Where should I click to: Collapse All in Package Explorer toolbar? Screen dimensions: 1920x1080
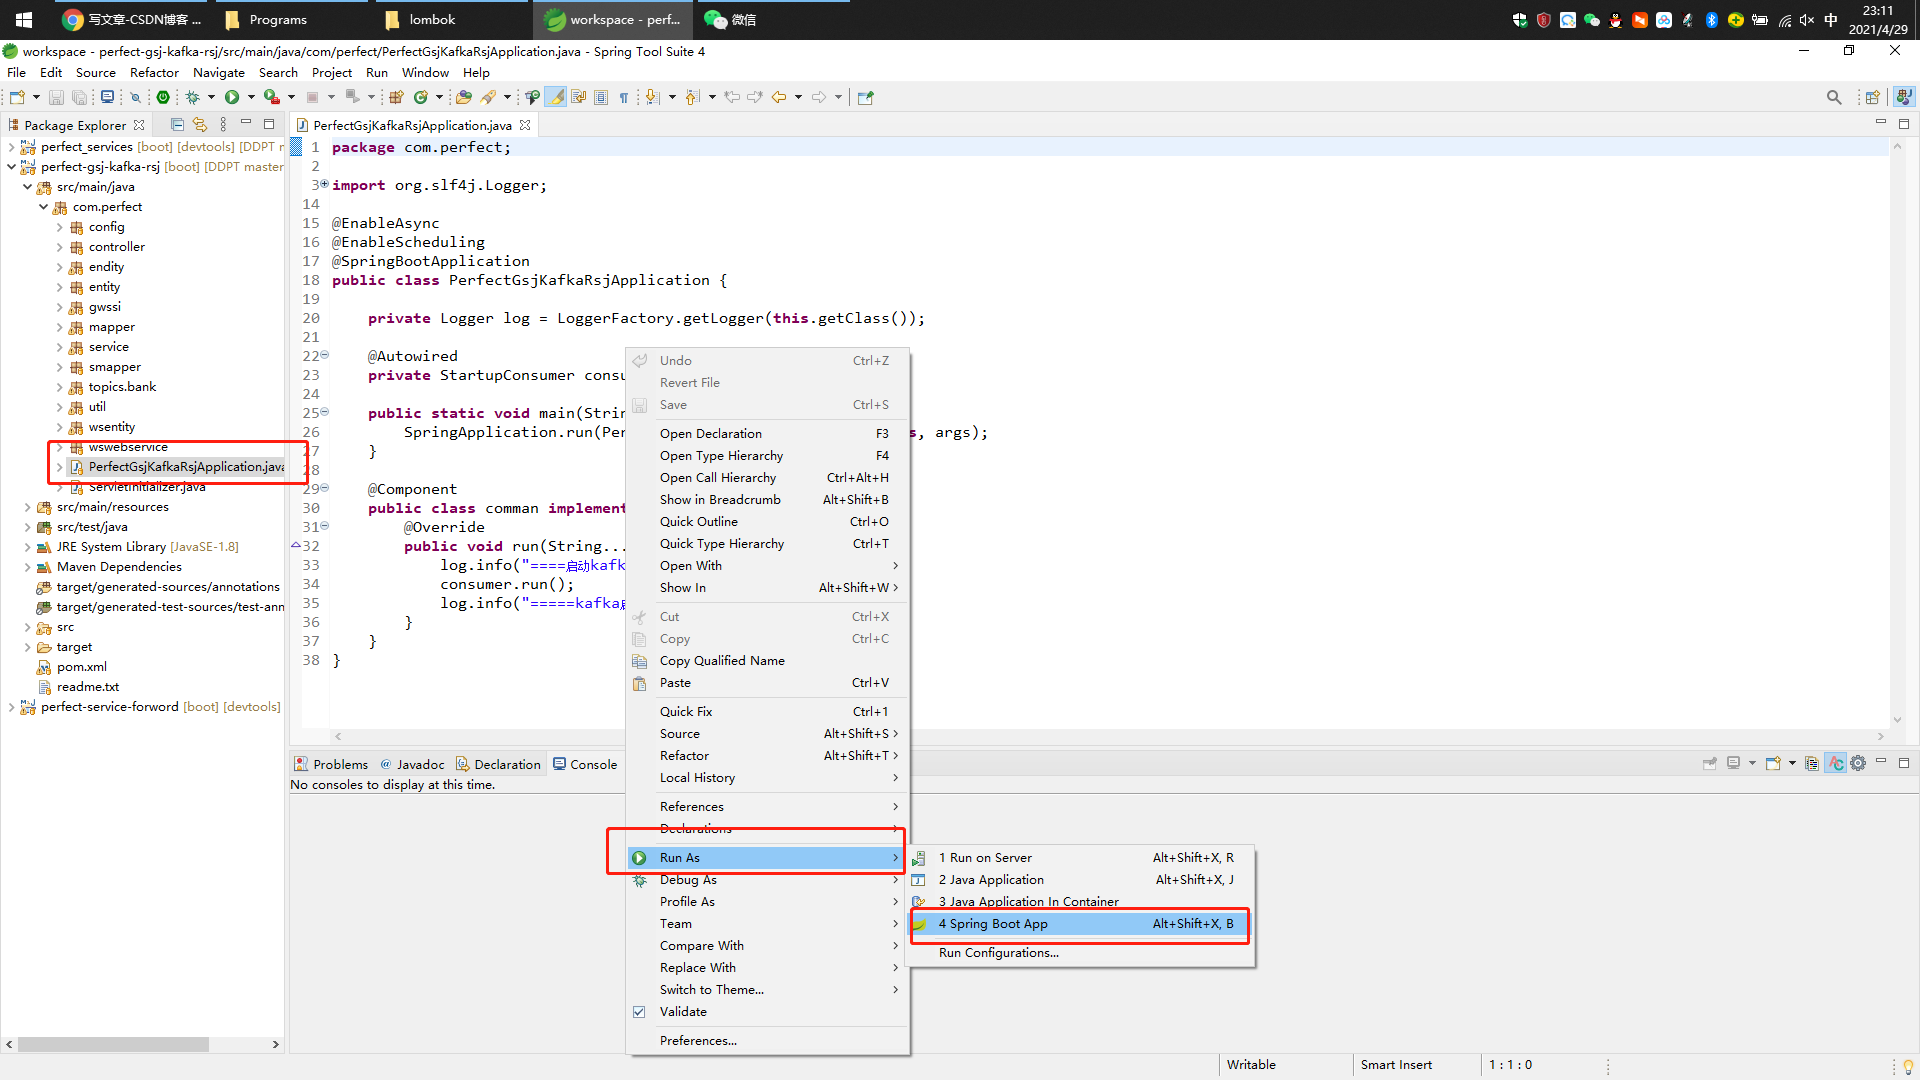pos(177,124)
